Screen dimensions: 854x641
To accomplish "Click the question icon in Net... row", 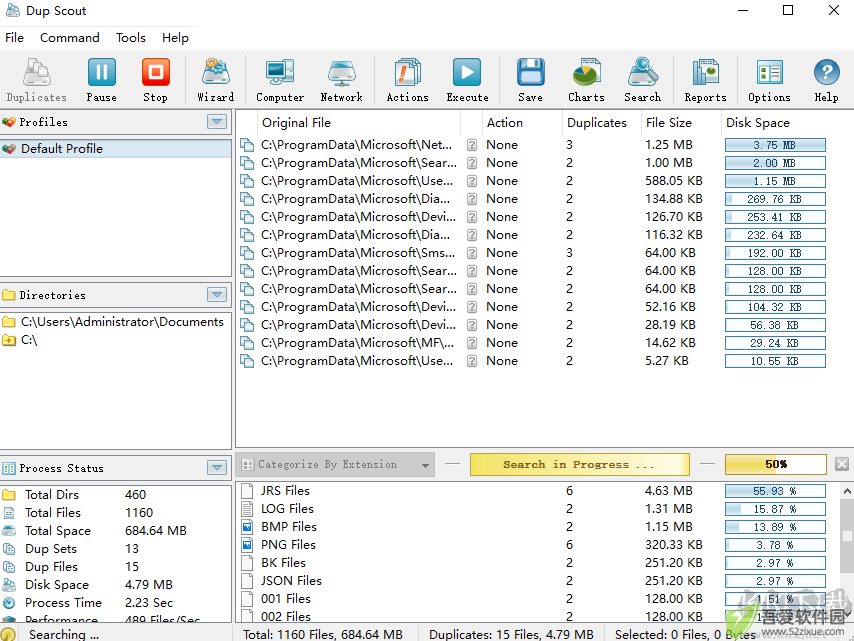I will coord(472,145).
